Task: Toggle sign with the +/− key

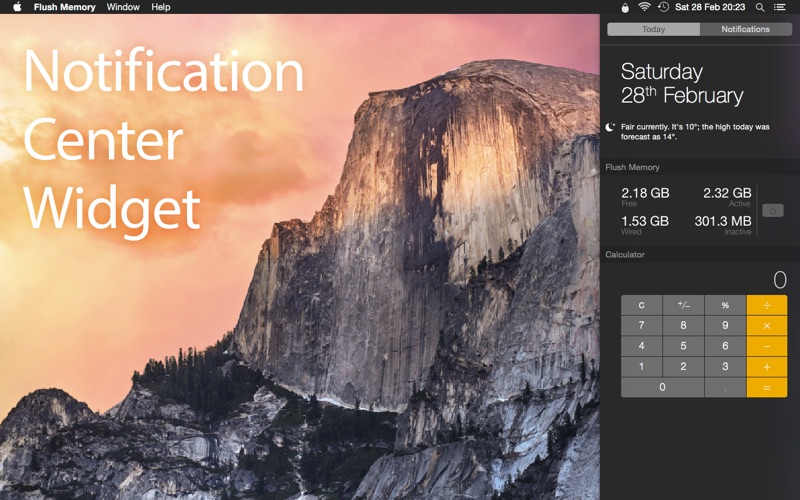Action: (x=684, y=305)
